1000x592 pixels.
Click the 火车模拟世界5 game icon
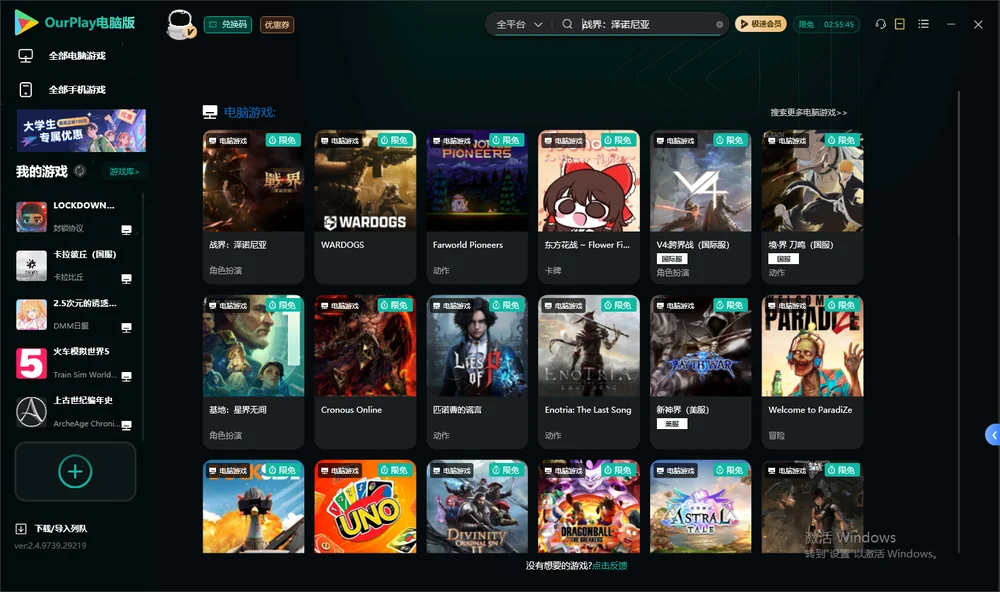31,364
